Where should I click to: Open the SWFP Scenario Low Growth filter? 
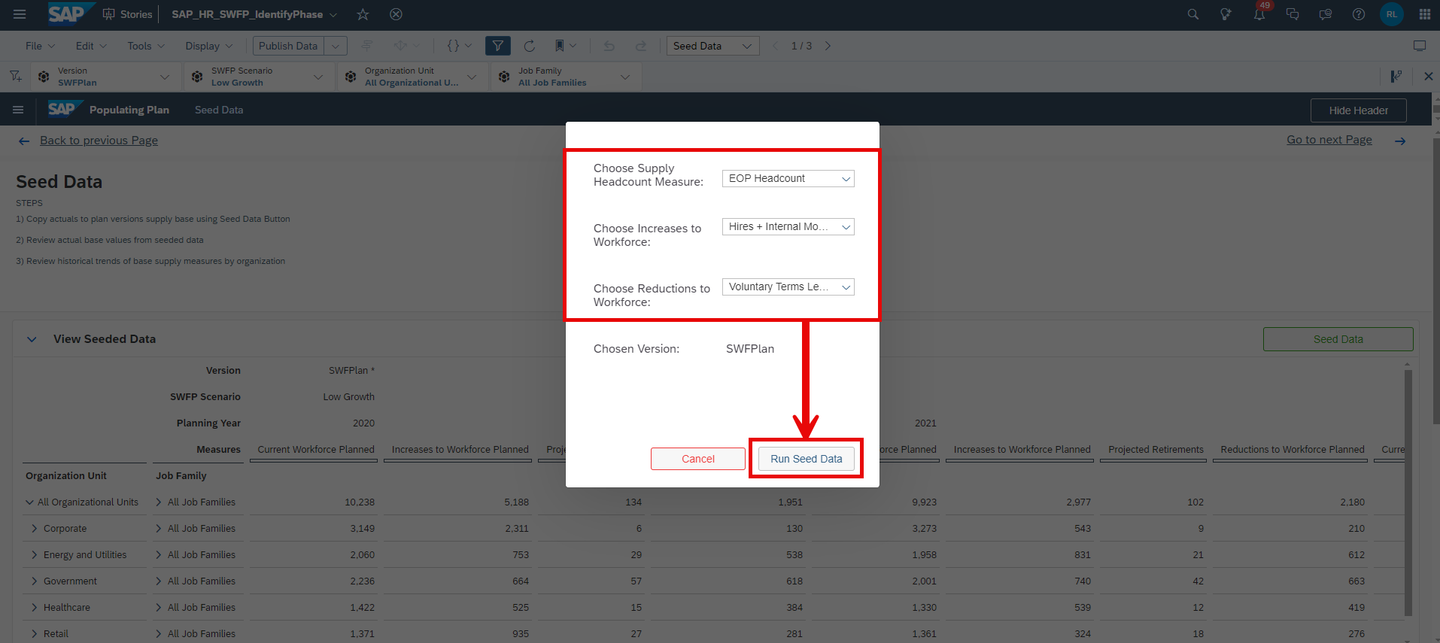coord(258,77)
